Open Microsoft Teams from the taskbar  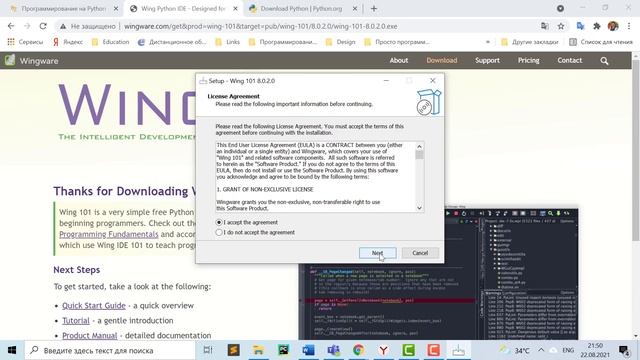coord(333,350)
